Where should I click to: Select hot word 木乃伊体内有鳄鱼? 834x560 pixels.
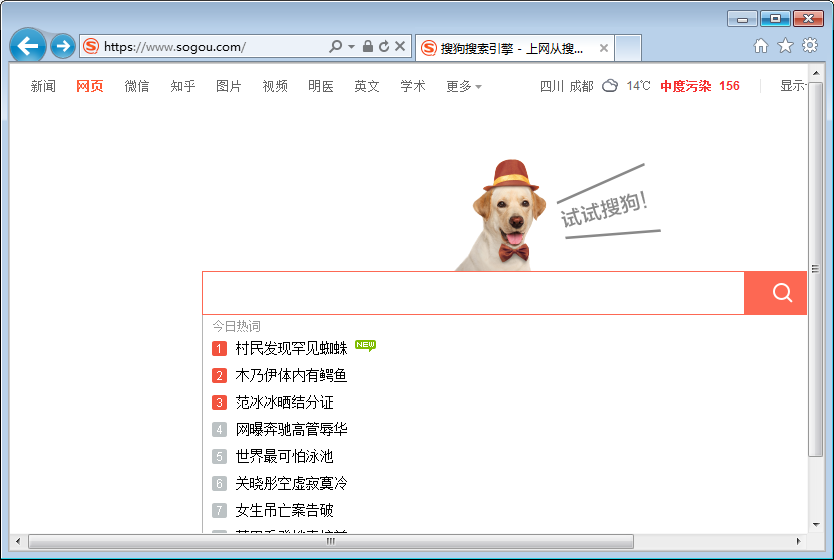(291, 375)
